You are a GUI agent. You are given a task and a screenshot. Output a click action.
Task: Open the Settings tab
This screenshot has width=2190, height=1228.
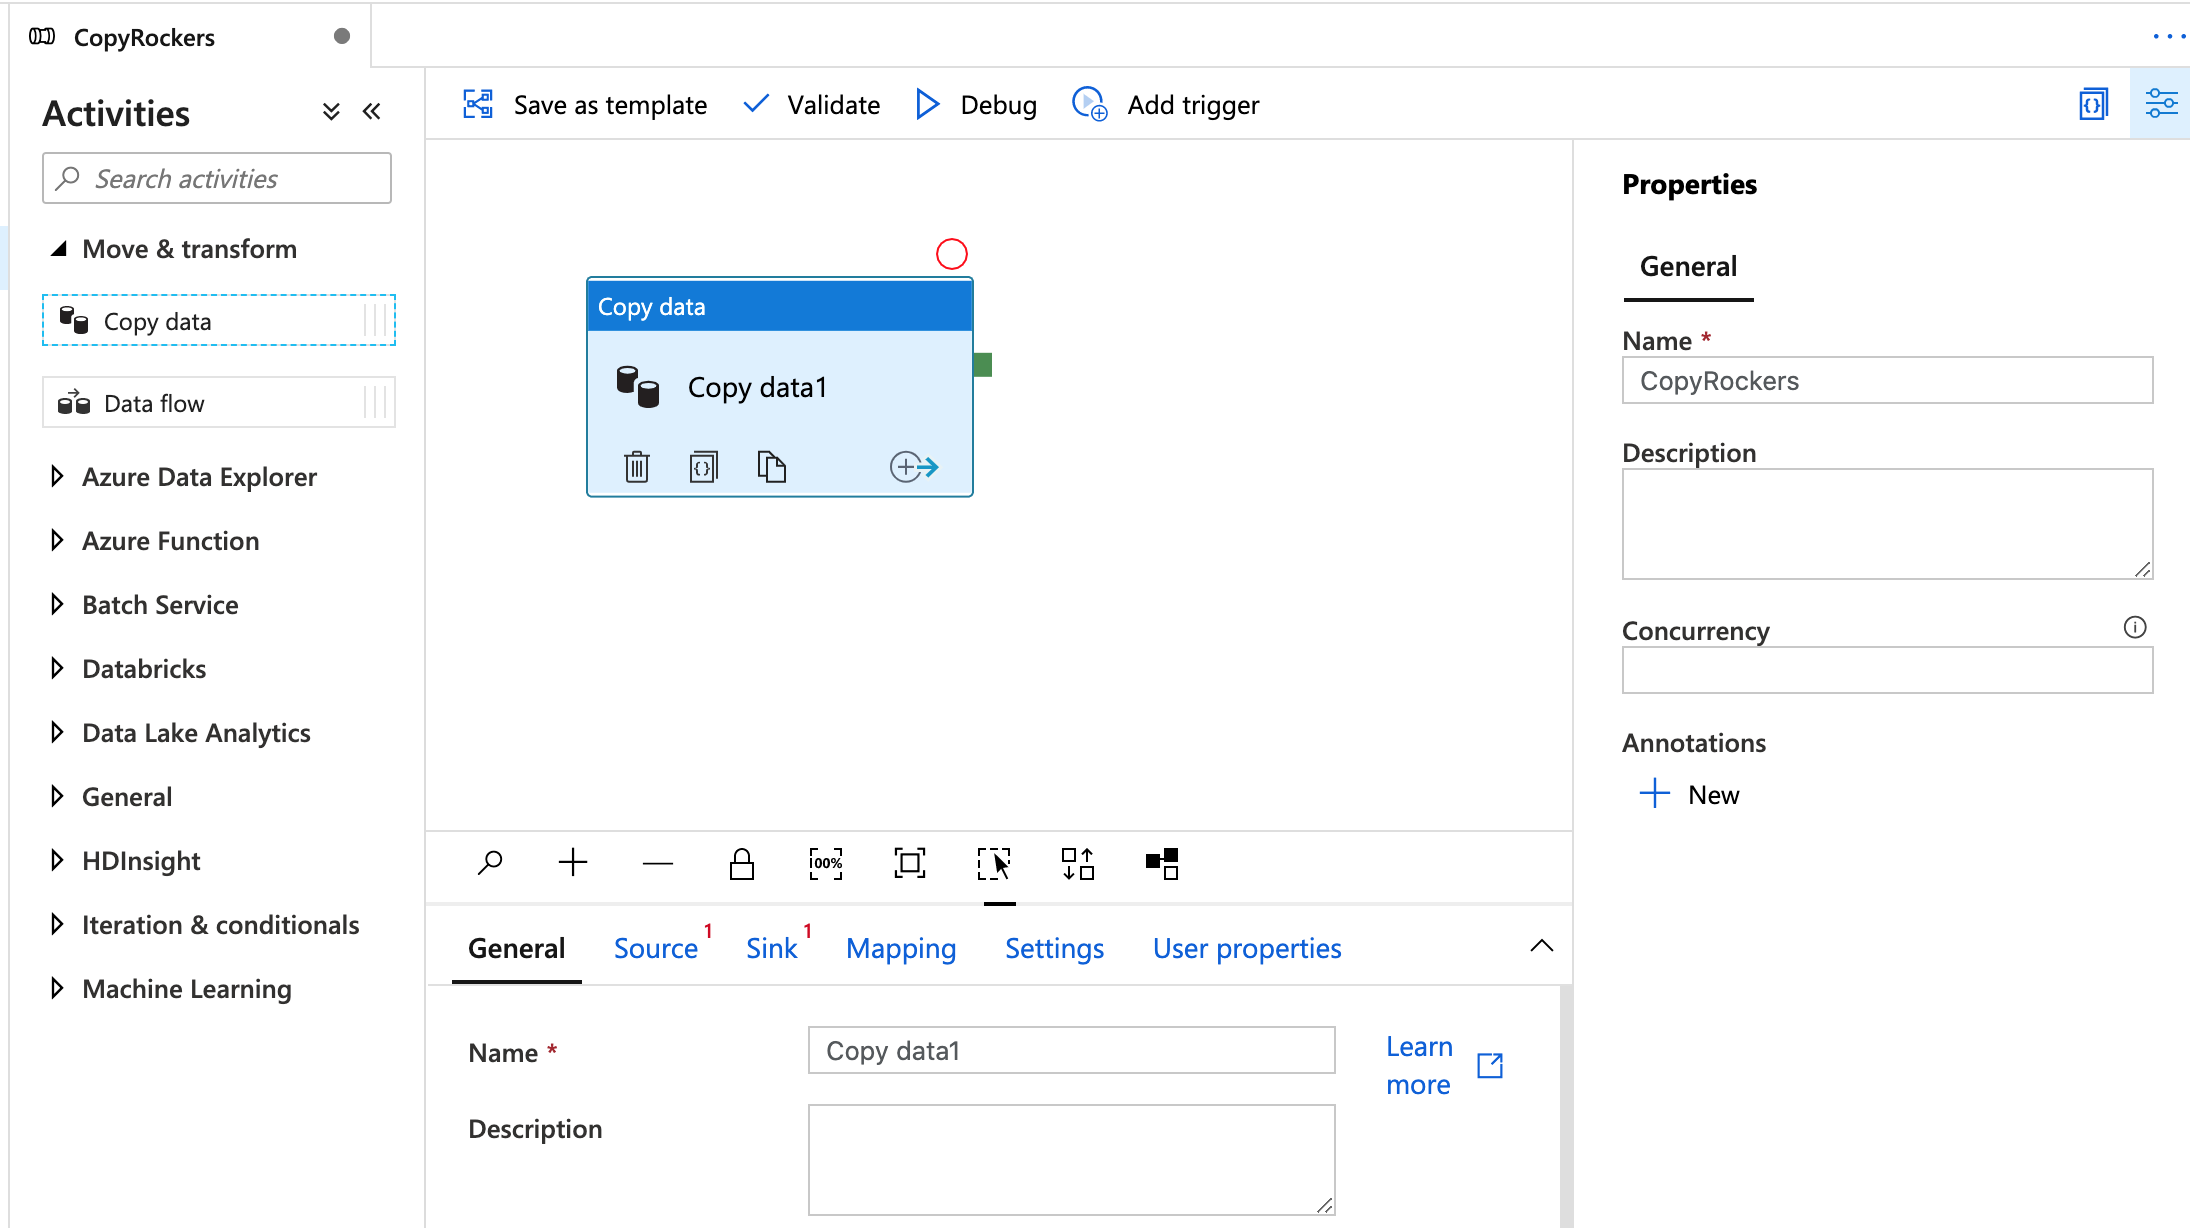coord(1054,948)
